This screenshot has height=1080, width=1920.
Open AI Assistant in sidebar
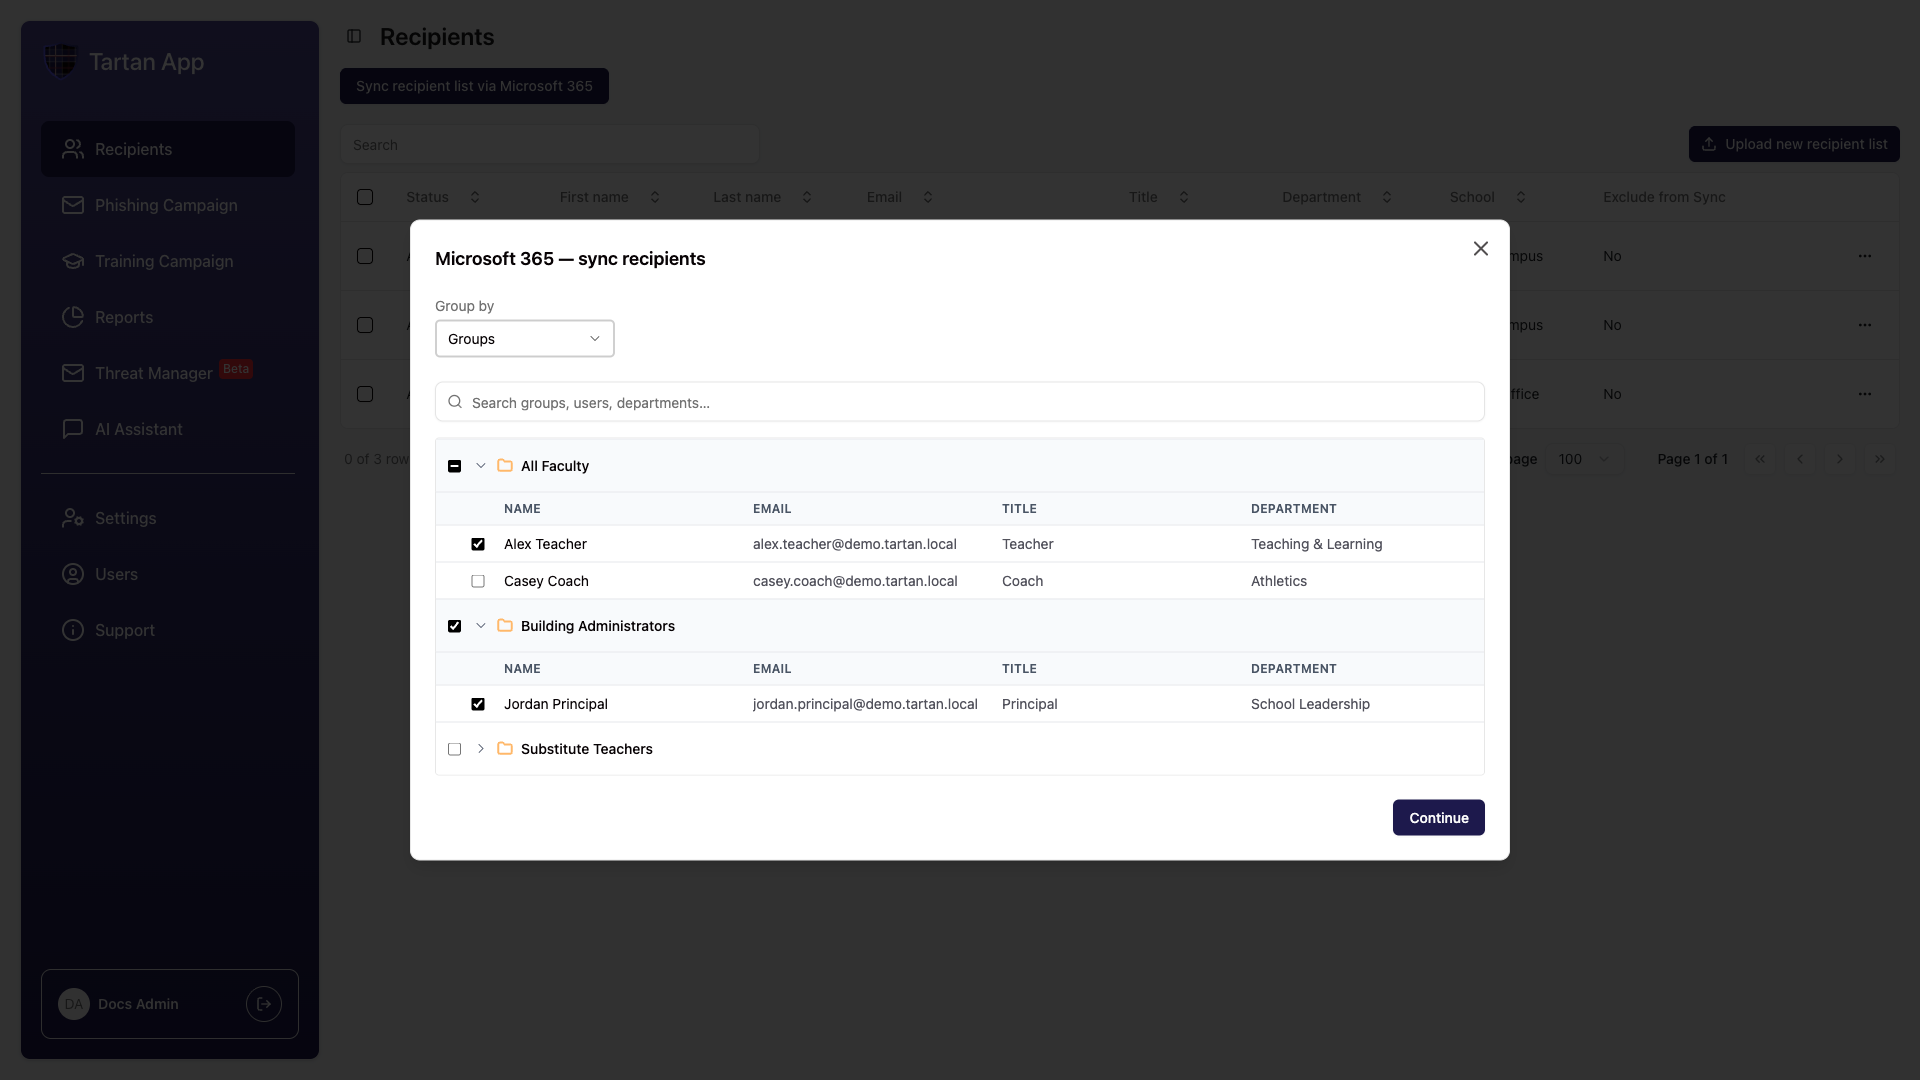168,429
